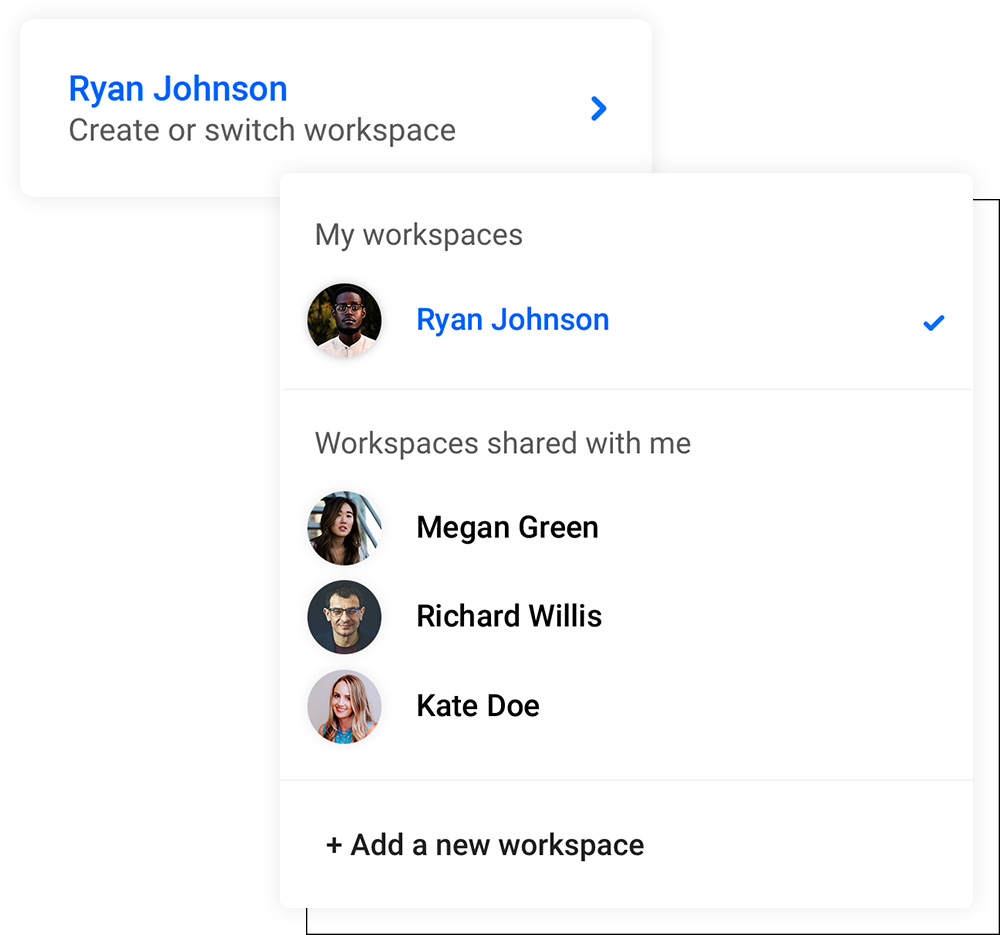Click 'Add a new workspace' text
The width and height of the screenshot is (1000, 935).
[485, 845]
